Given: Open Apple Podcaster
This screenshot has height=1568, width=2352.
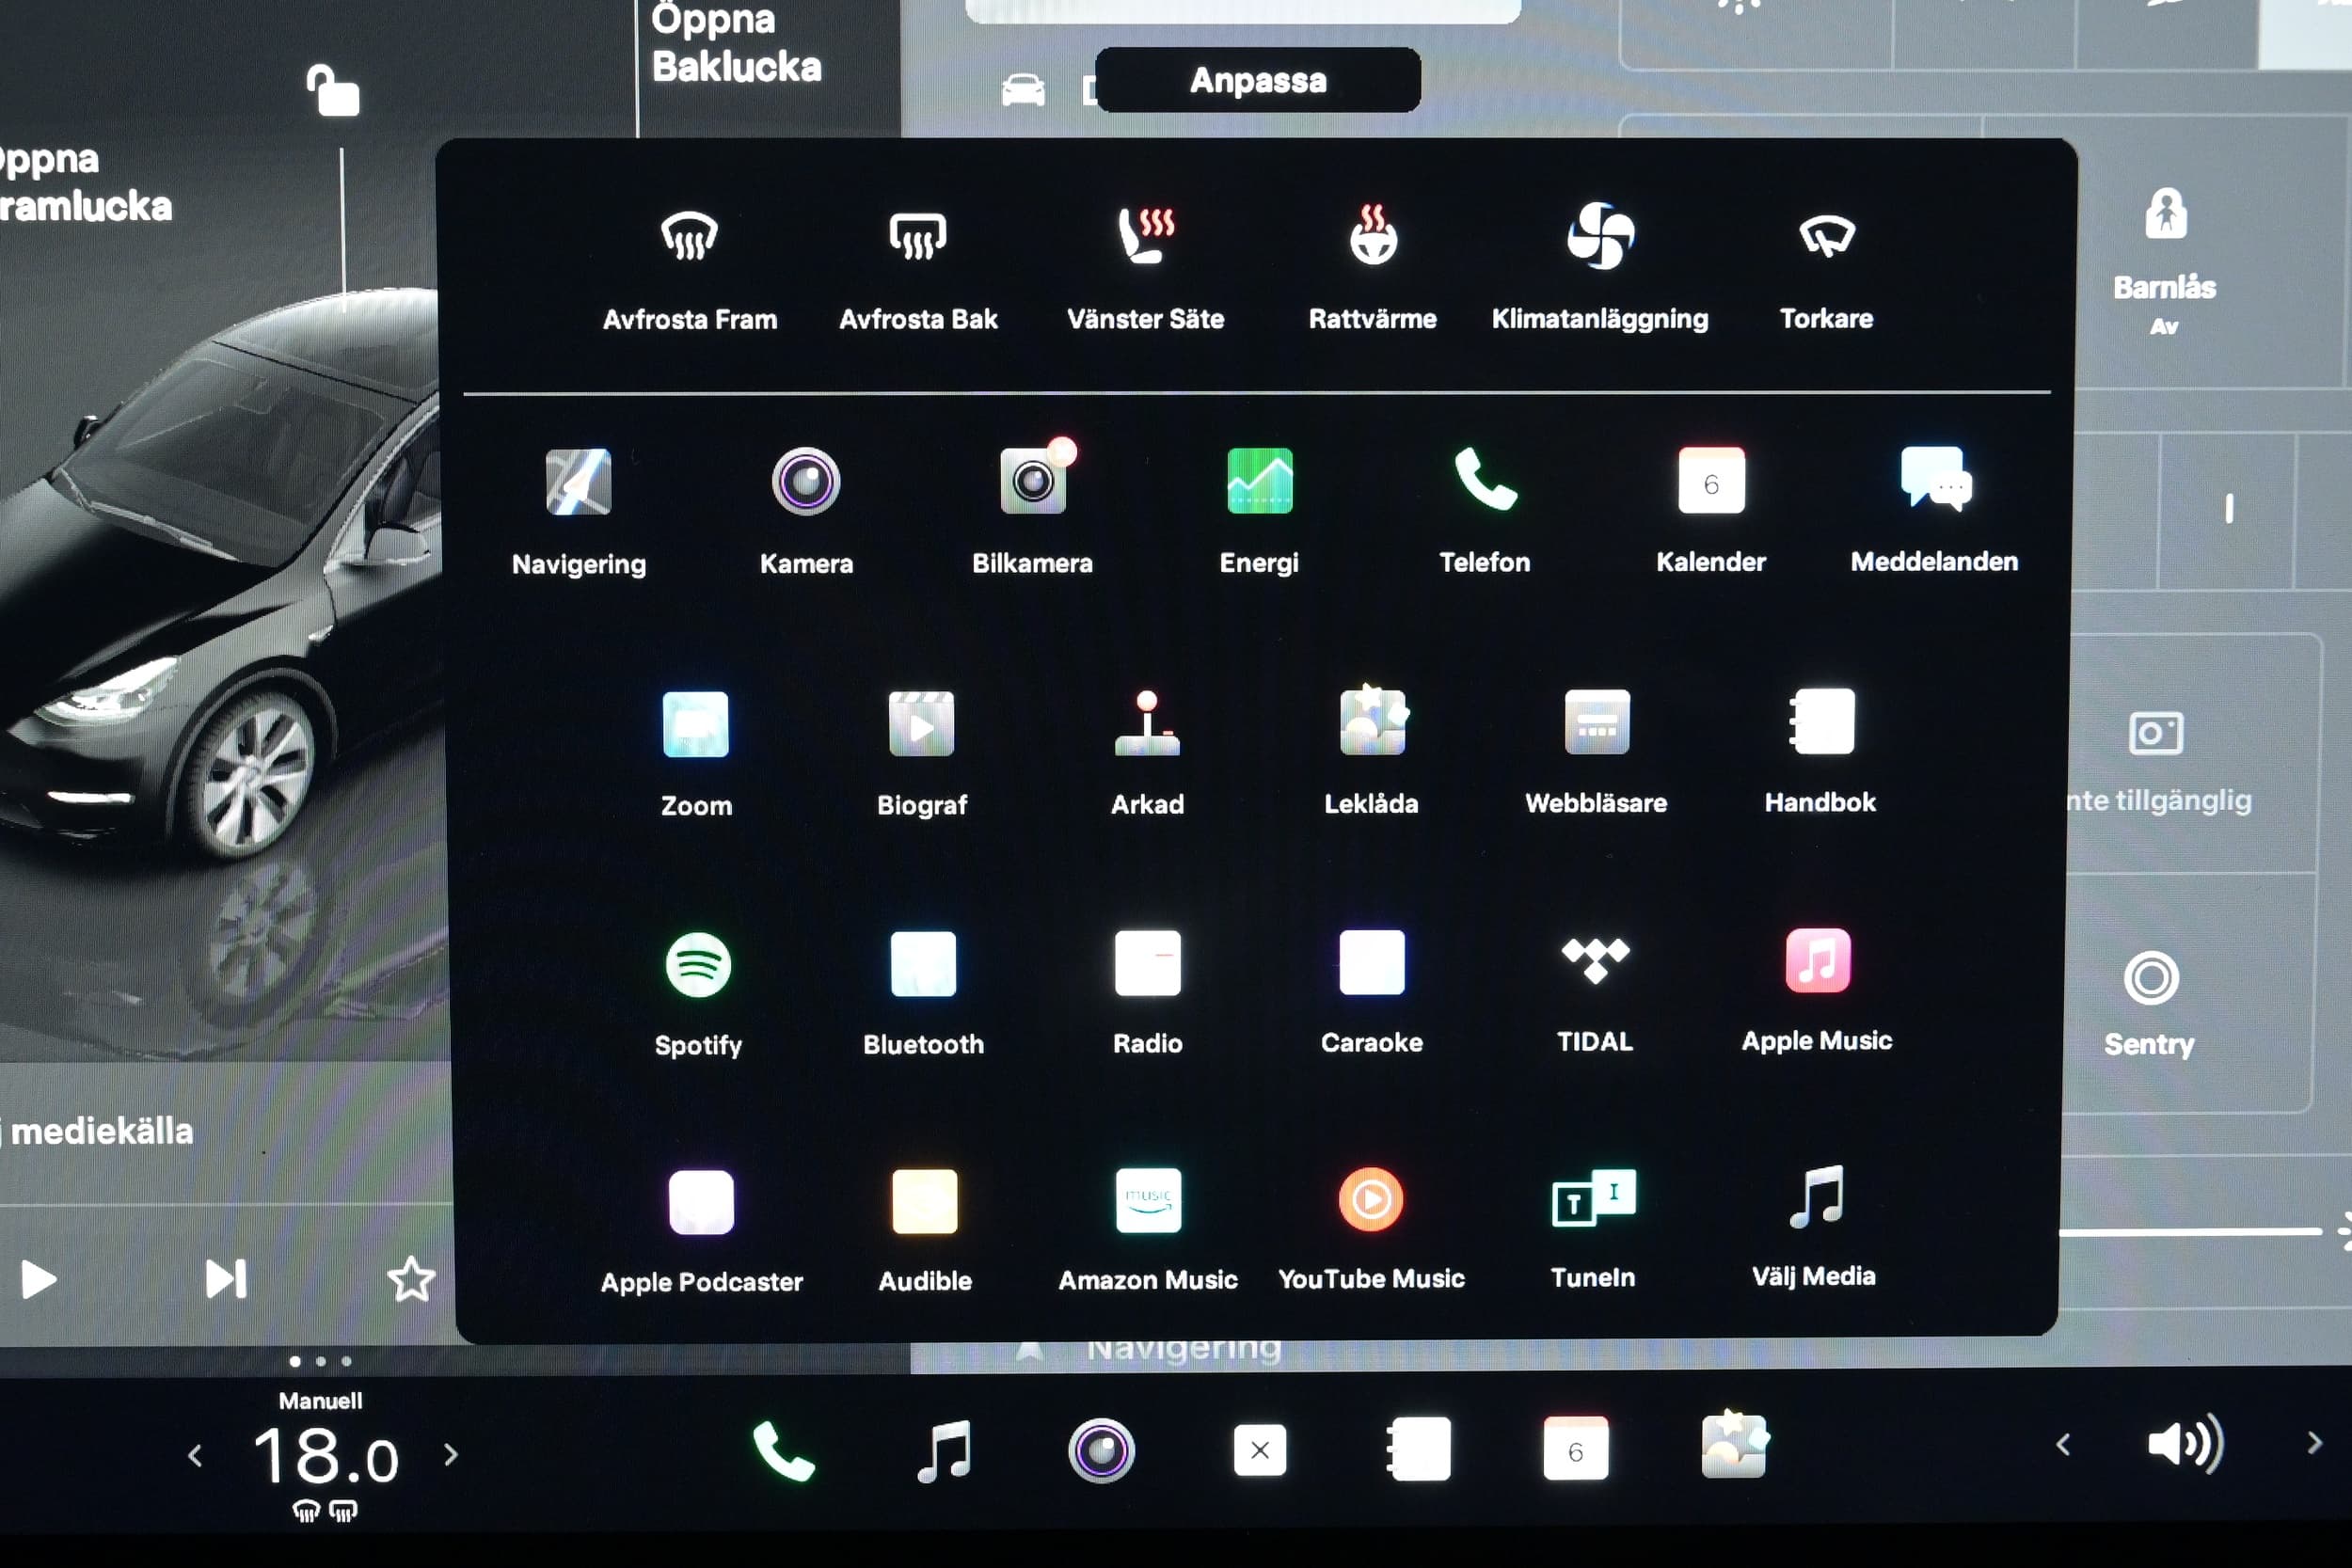Looking at the screenshot, I should (701, 1232).
